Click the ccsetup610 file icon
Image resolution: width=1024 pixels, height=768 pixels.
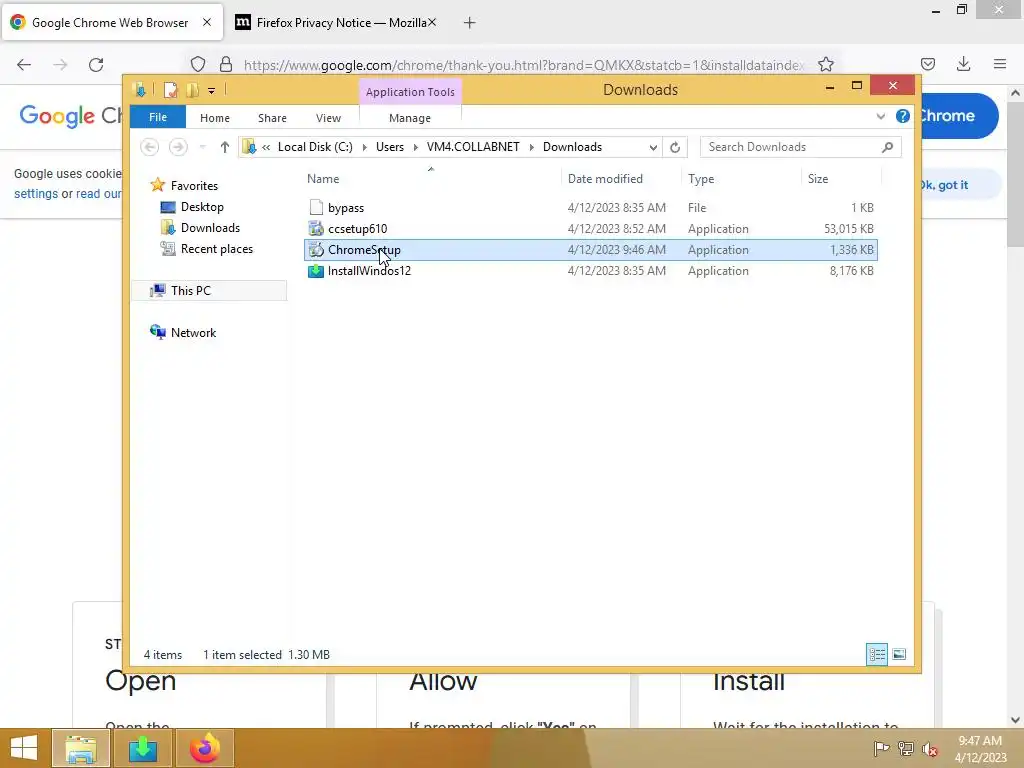click(316, 229)
